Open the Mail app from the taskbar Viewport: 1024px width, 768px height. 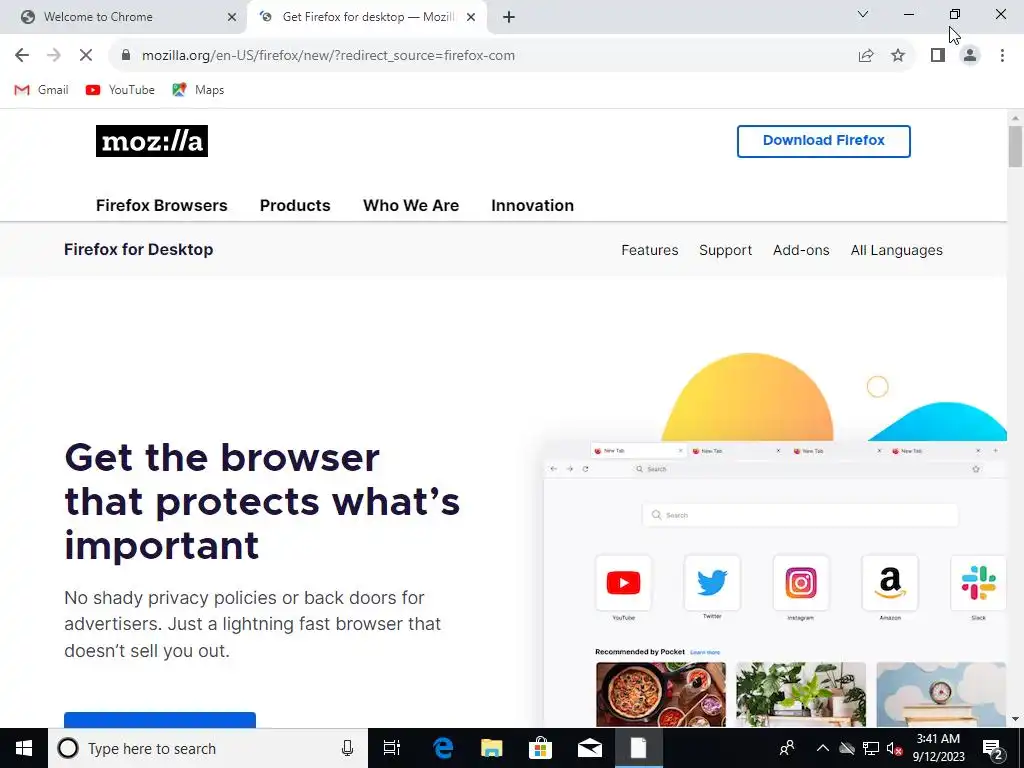[590, 748]
